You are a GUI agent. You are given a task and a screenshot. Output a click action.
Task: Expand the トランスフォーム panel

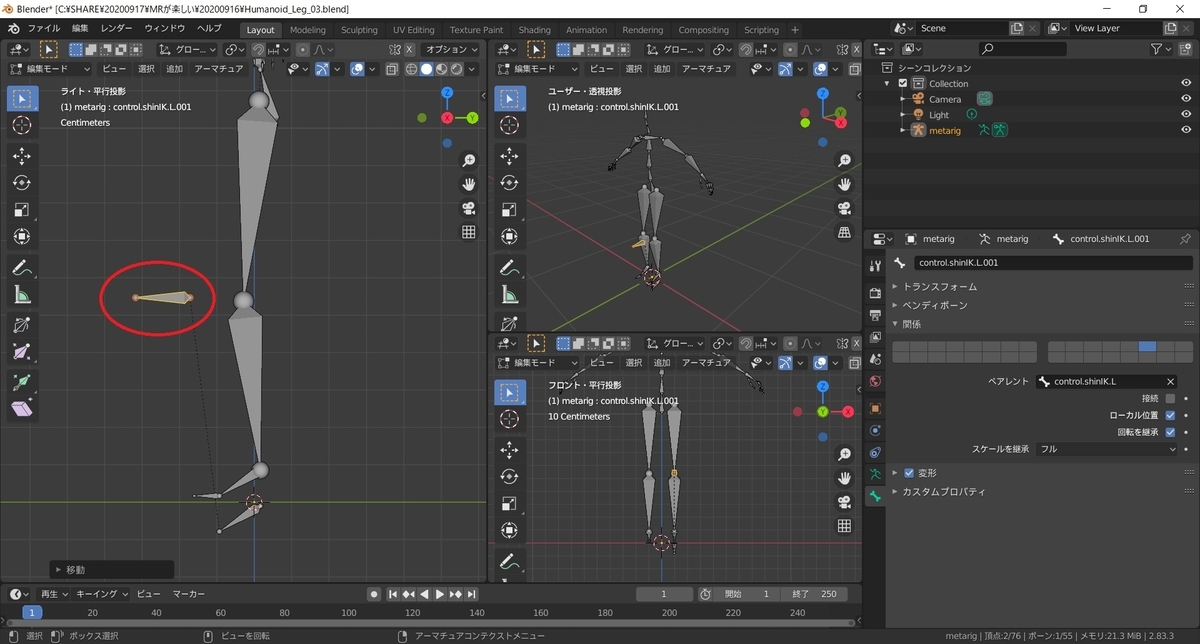940,287
